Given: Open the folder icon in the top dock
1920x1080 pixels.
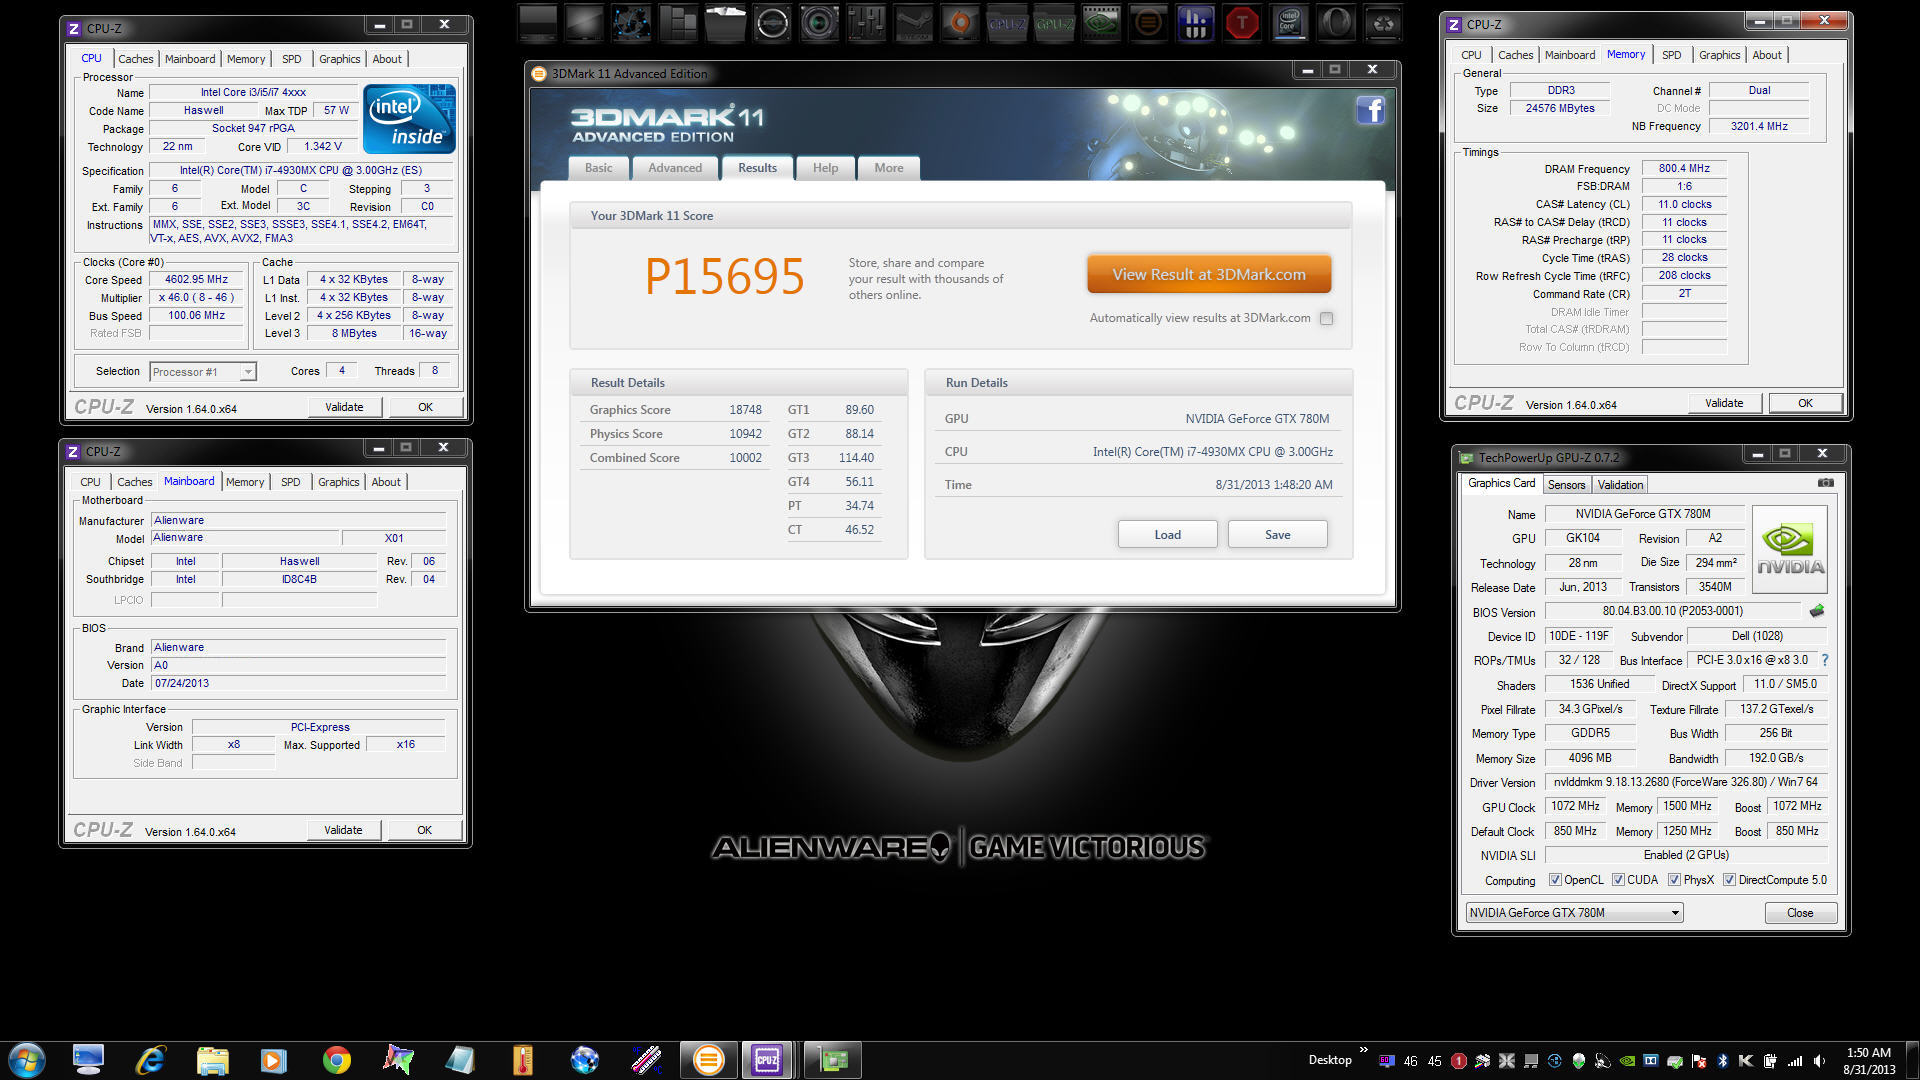Looking at the screenshot, I should click(726, 23).
